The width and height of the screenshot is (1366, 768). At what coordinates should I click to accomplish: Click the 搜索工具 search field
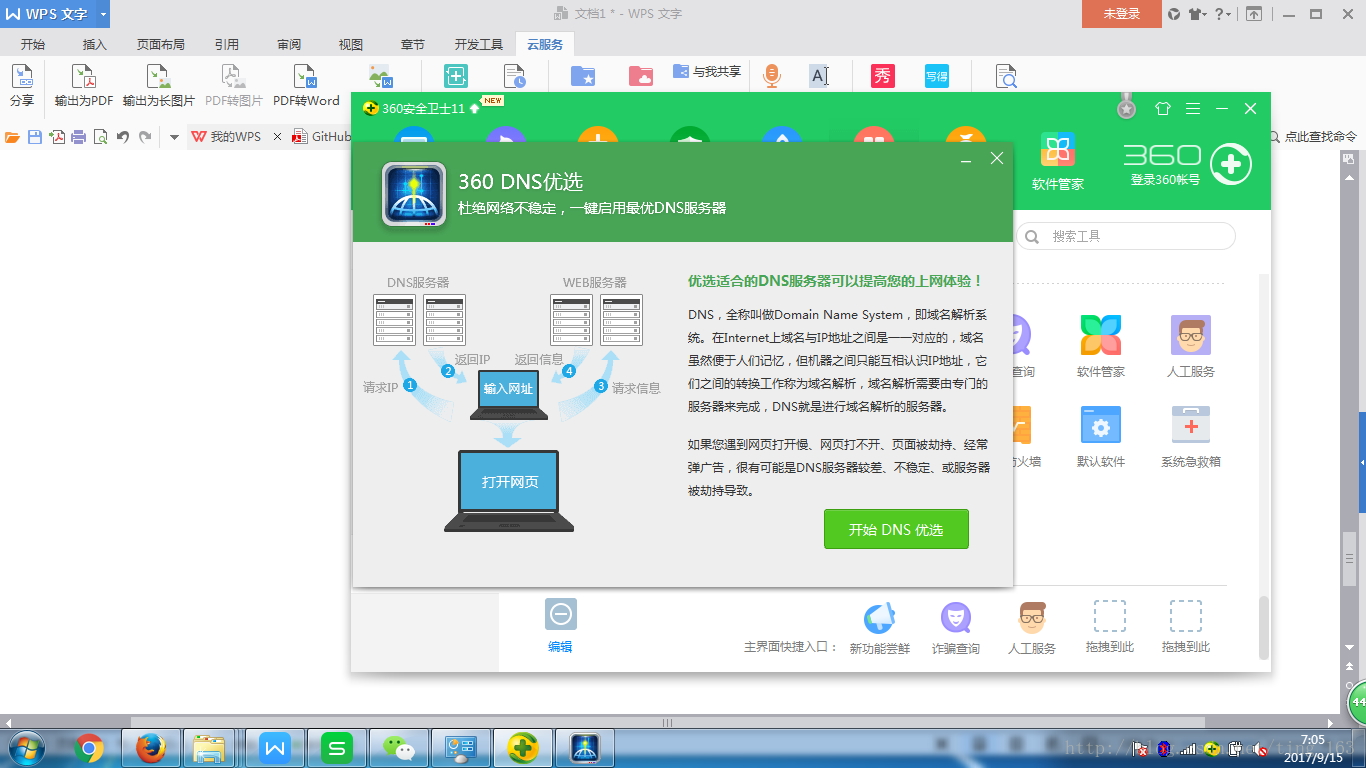(x=1126, y=236)
